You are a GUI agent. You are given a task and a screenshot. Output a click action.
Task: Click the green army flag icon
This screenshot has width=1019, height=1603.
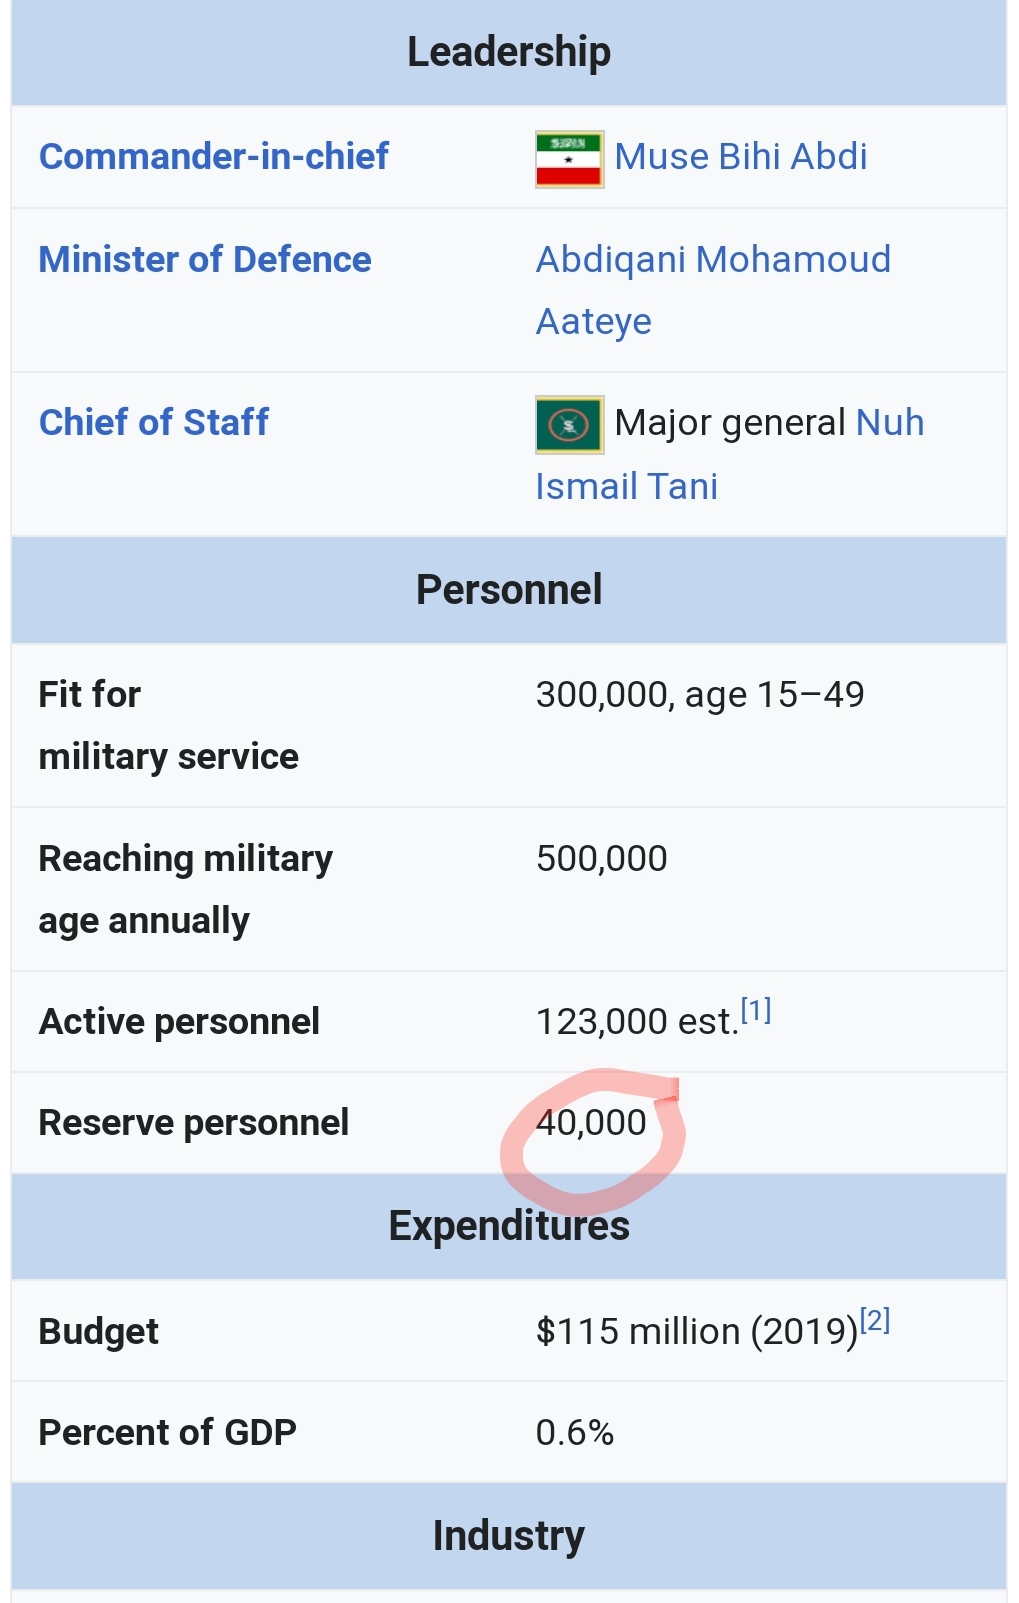[x=569, y=425]
